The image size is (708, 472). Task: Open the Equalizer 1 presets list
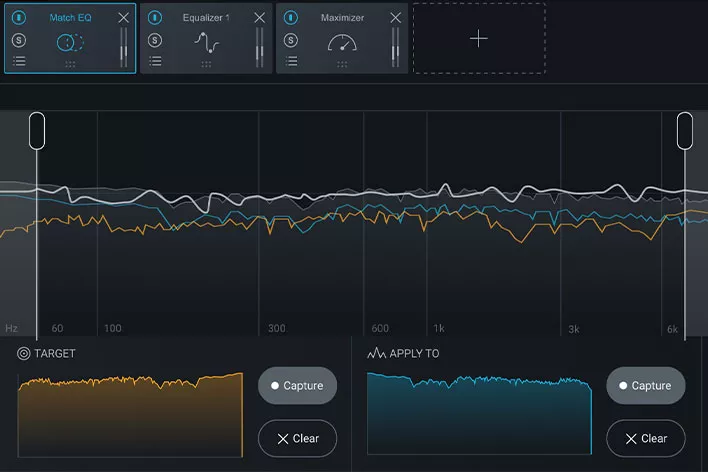[x=154, y=61]
